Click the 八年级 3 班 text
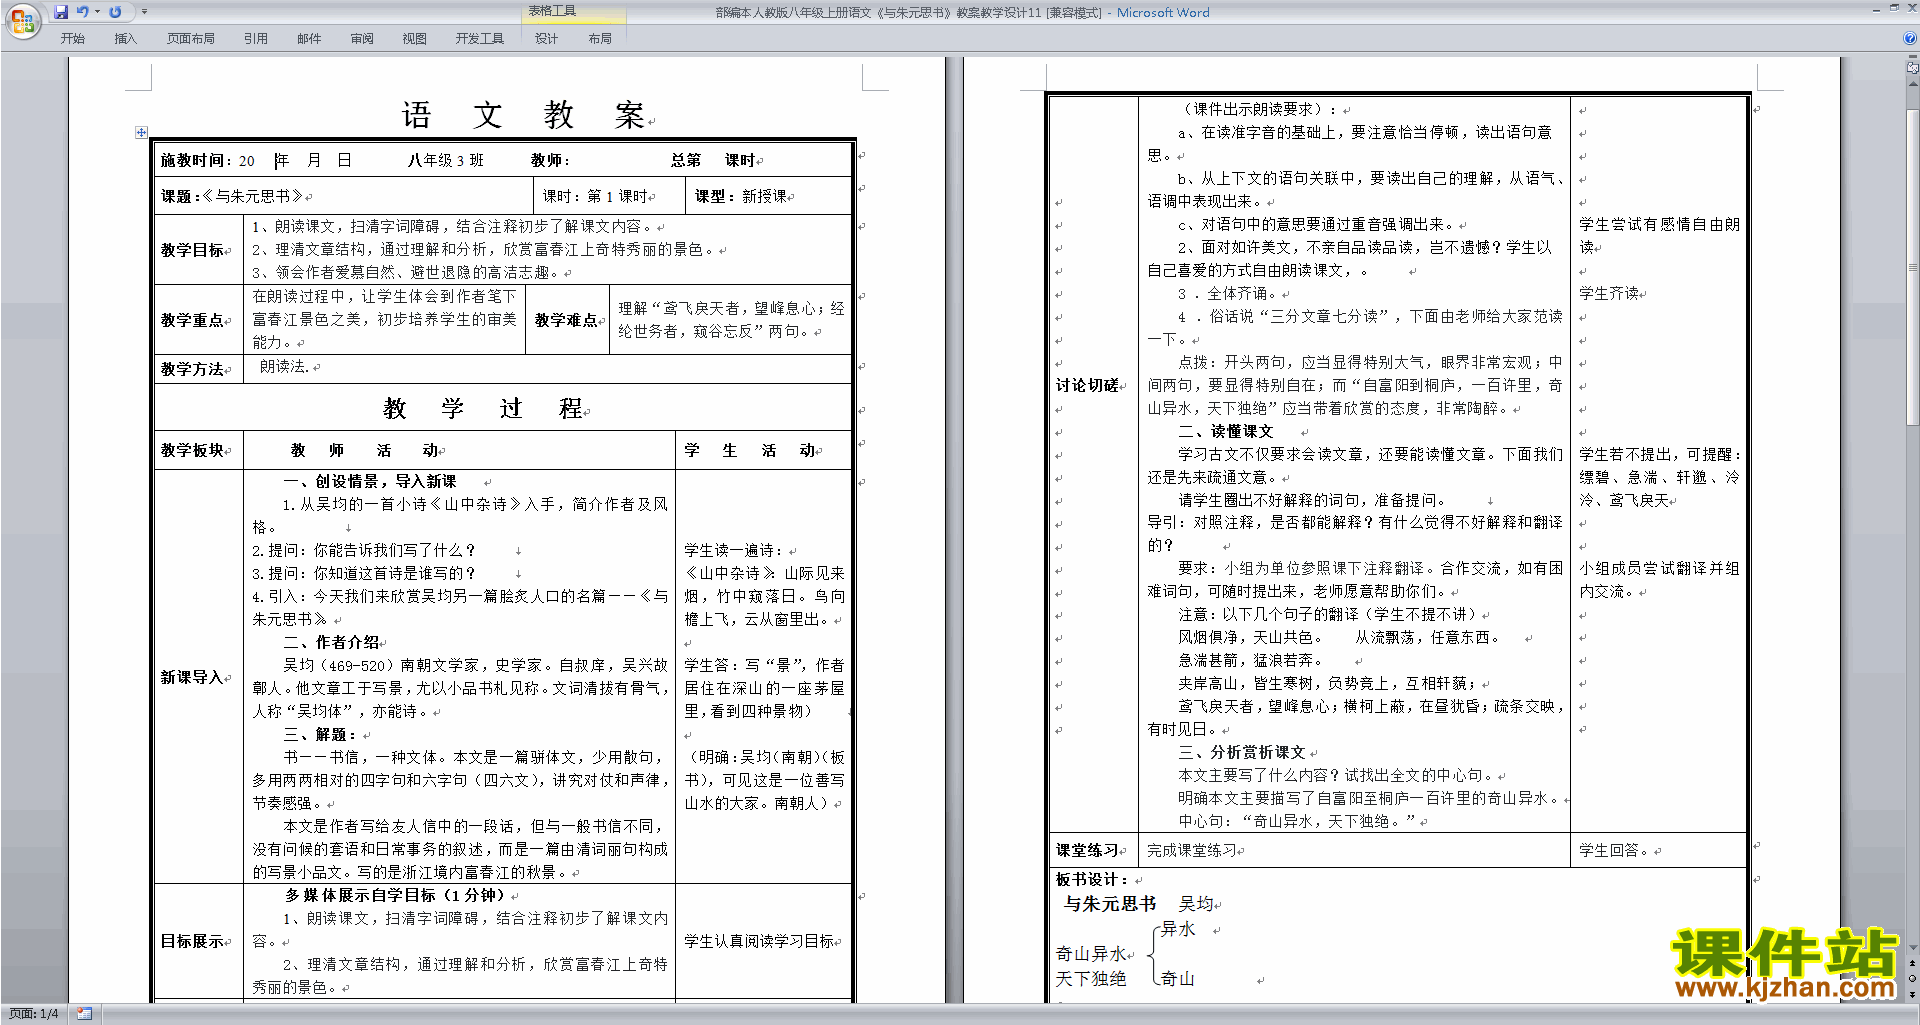Image resolution: width=1920 pixels, height=1025 pixels. (x=445, y=160)
